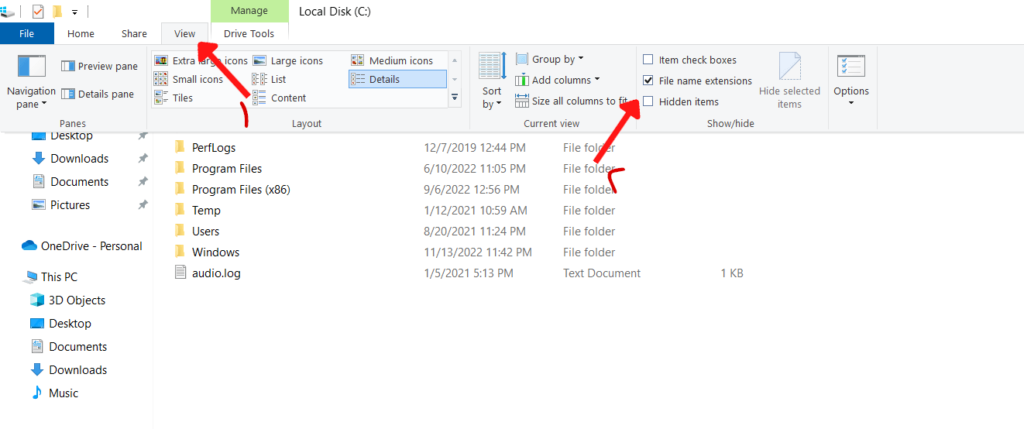
Task: Enable the Hidden items checkbox
Action: click(x=649, y=102)
